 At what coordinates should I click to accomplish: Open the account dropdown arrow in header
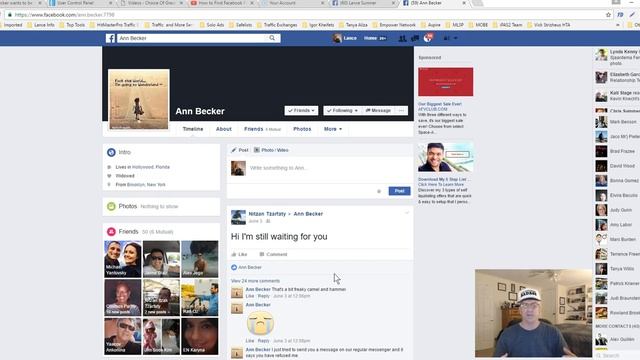pyautogui.click(x=456, y=38)
